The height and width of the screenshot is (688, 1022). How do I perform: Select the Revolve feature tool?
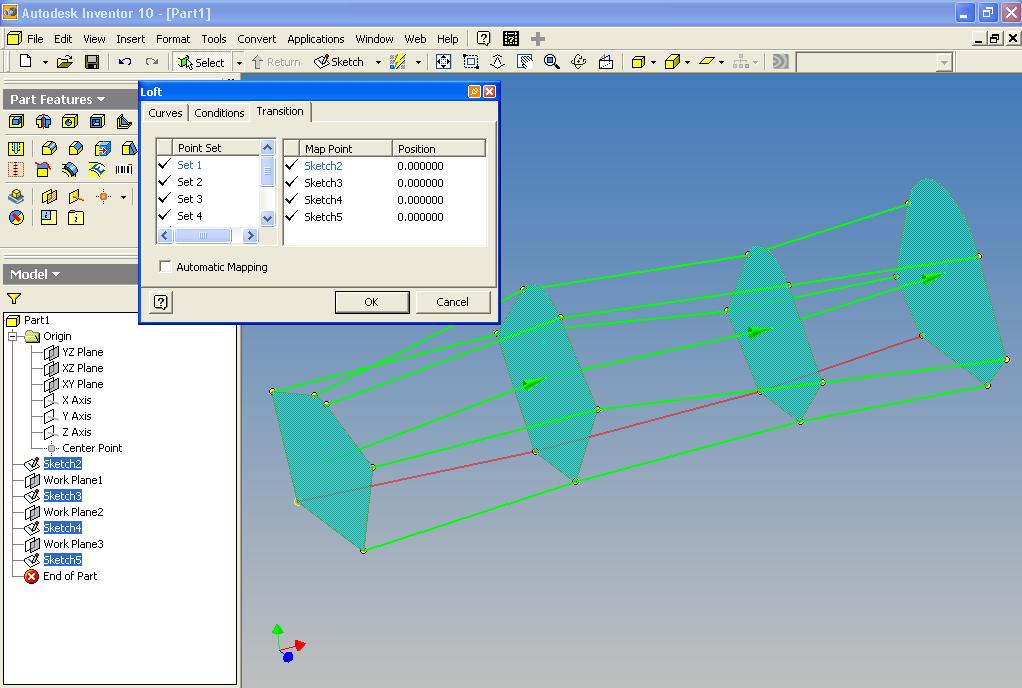pyautogui.click(x=43, y=121)
